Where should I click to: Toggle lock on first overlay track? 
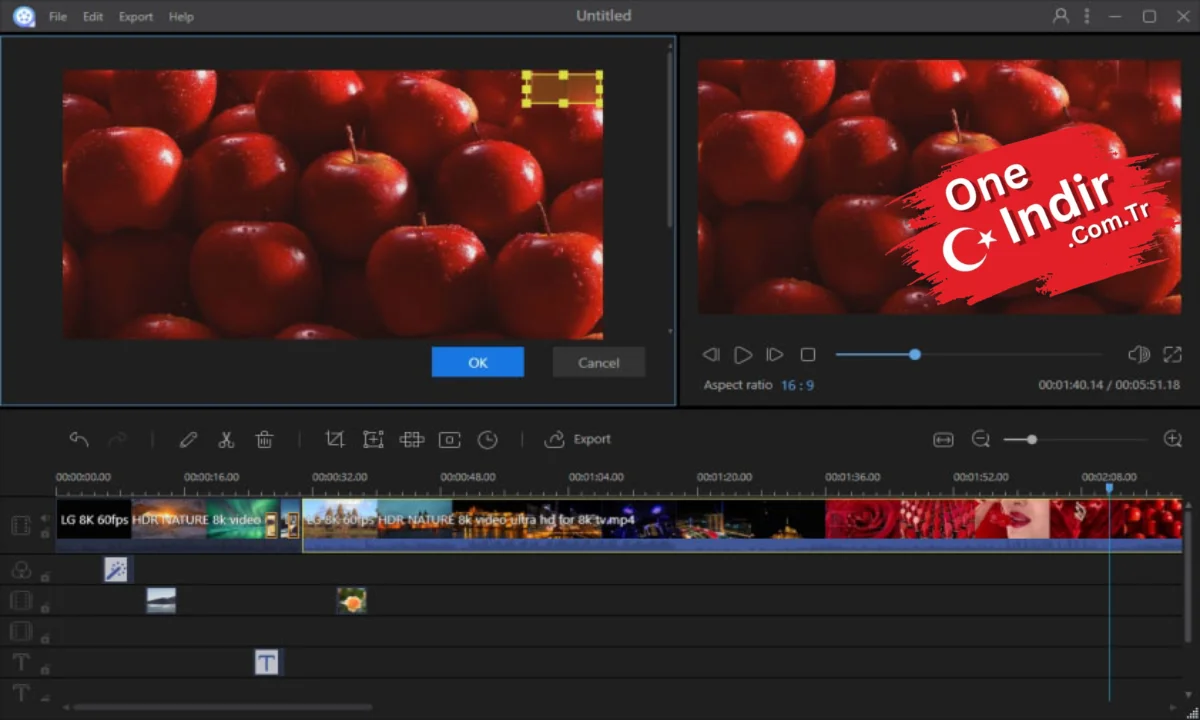pyautogui.click(x=45, y=606)
